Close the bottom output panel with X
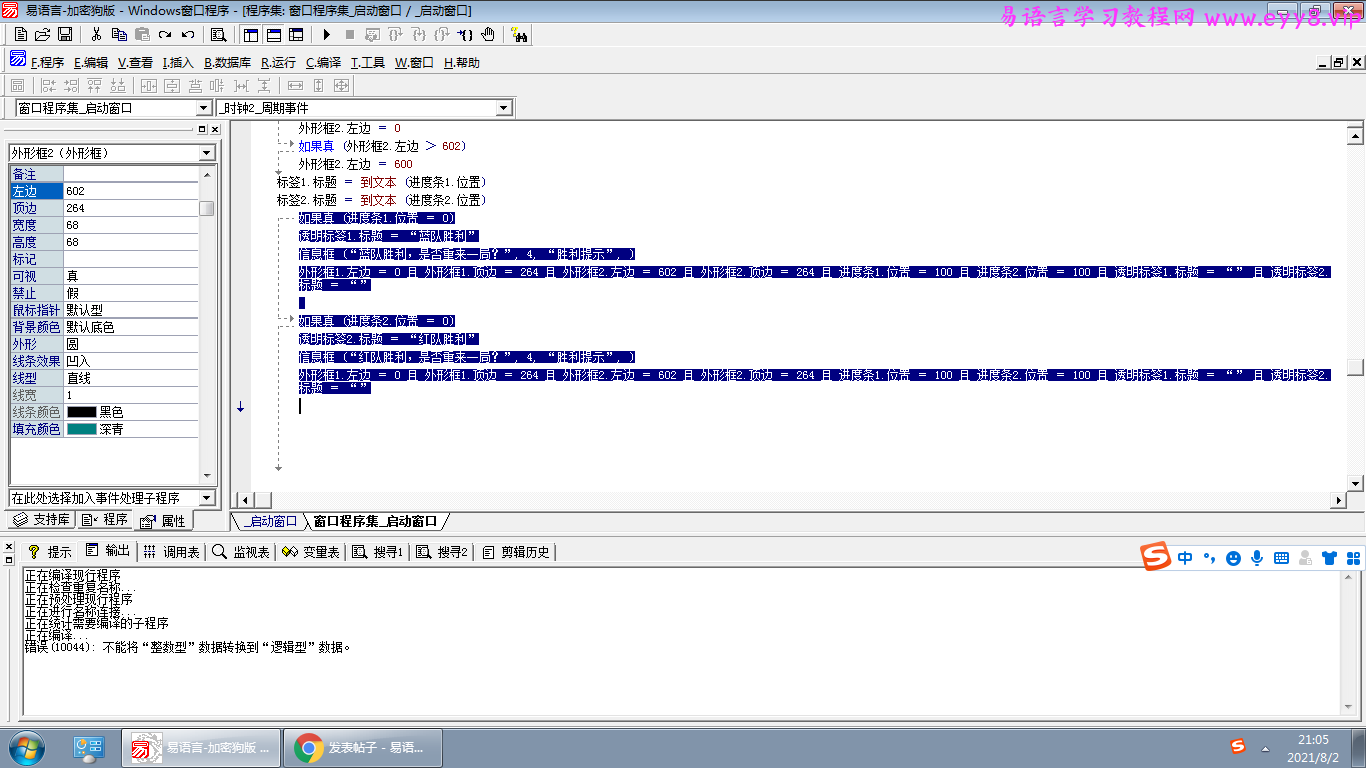This screenshot has width=1366, height=768. point(9,548)
